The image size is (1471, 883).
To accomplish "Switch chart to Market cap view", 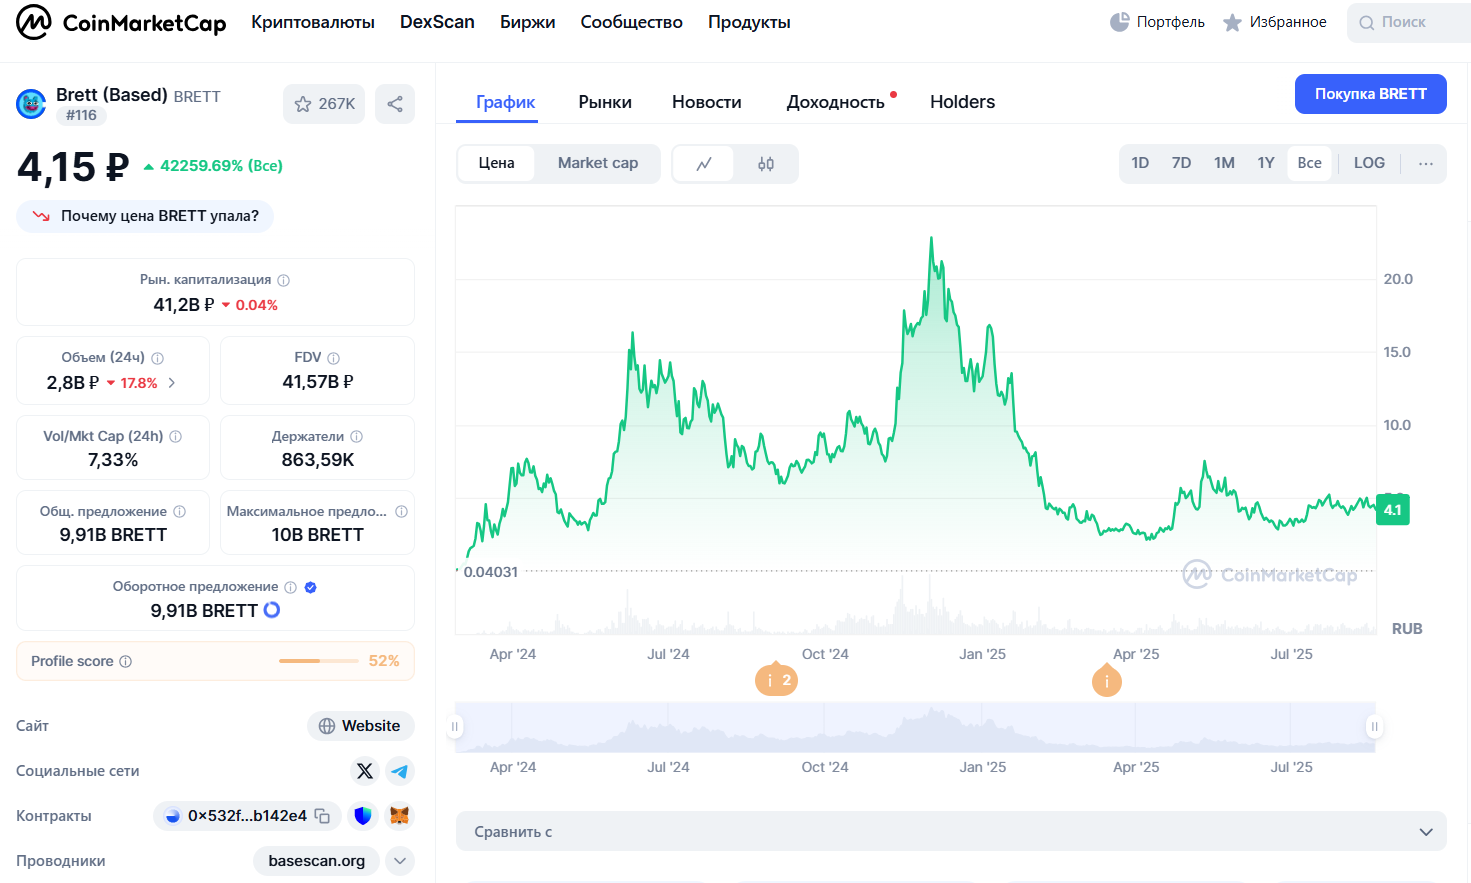I will click(x=598, y=163).
